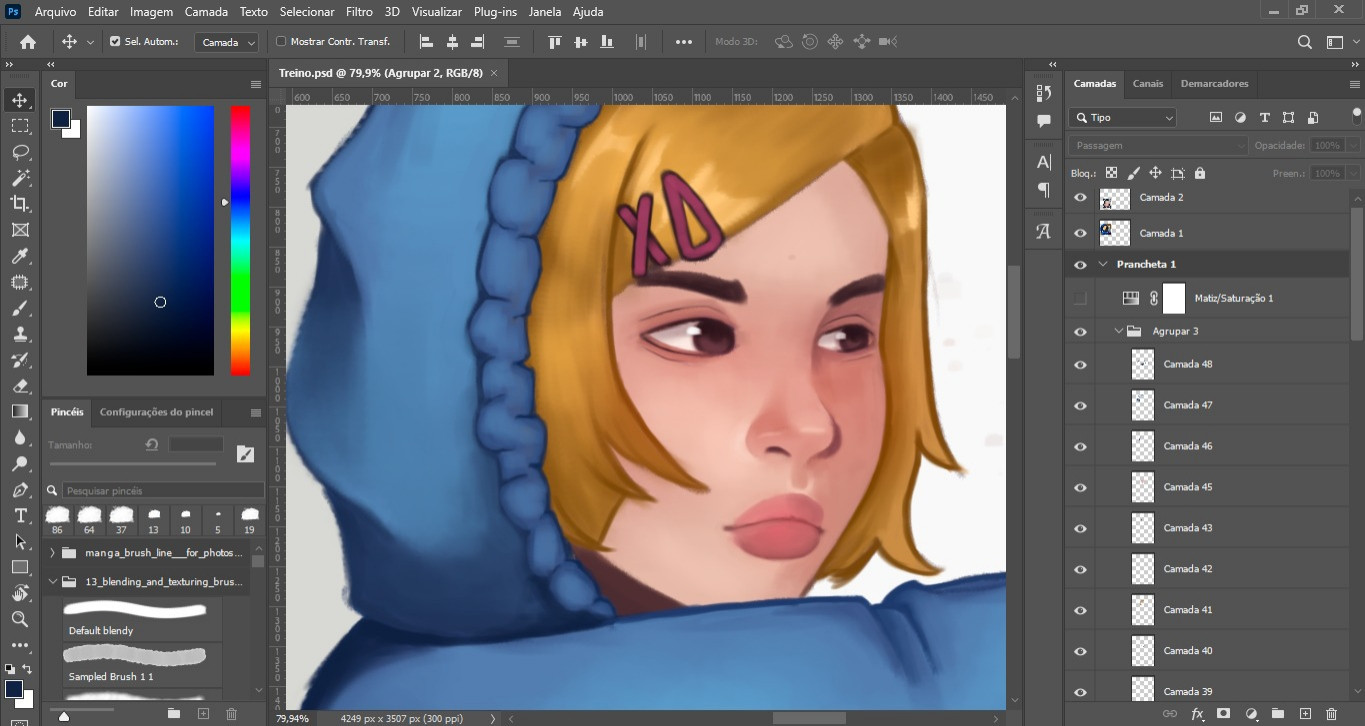
Task: Open more options ellipsis in options bar
Action: click(x=684, y=42)
